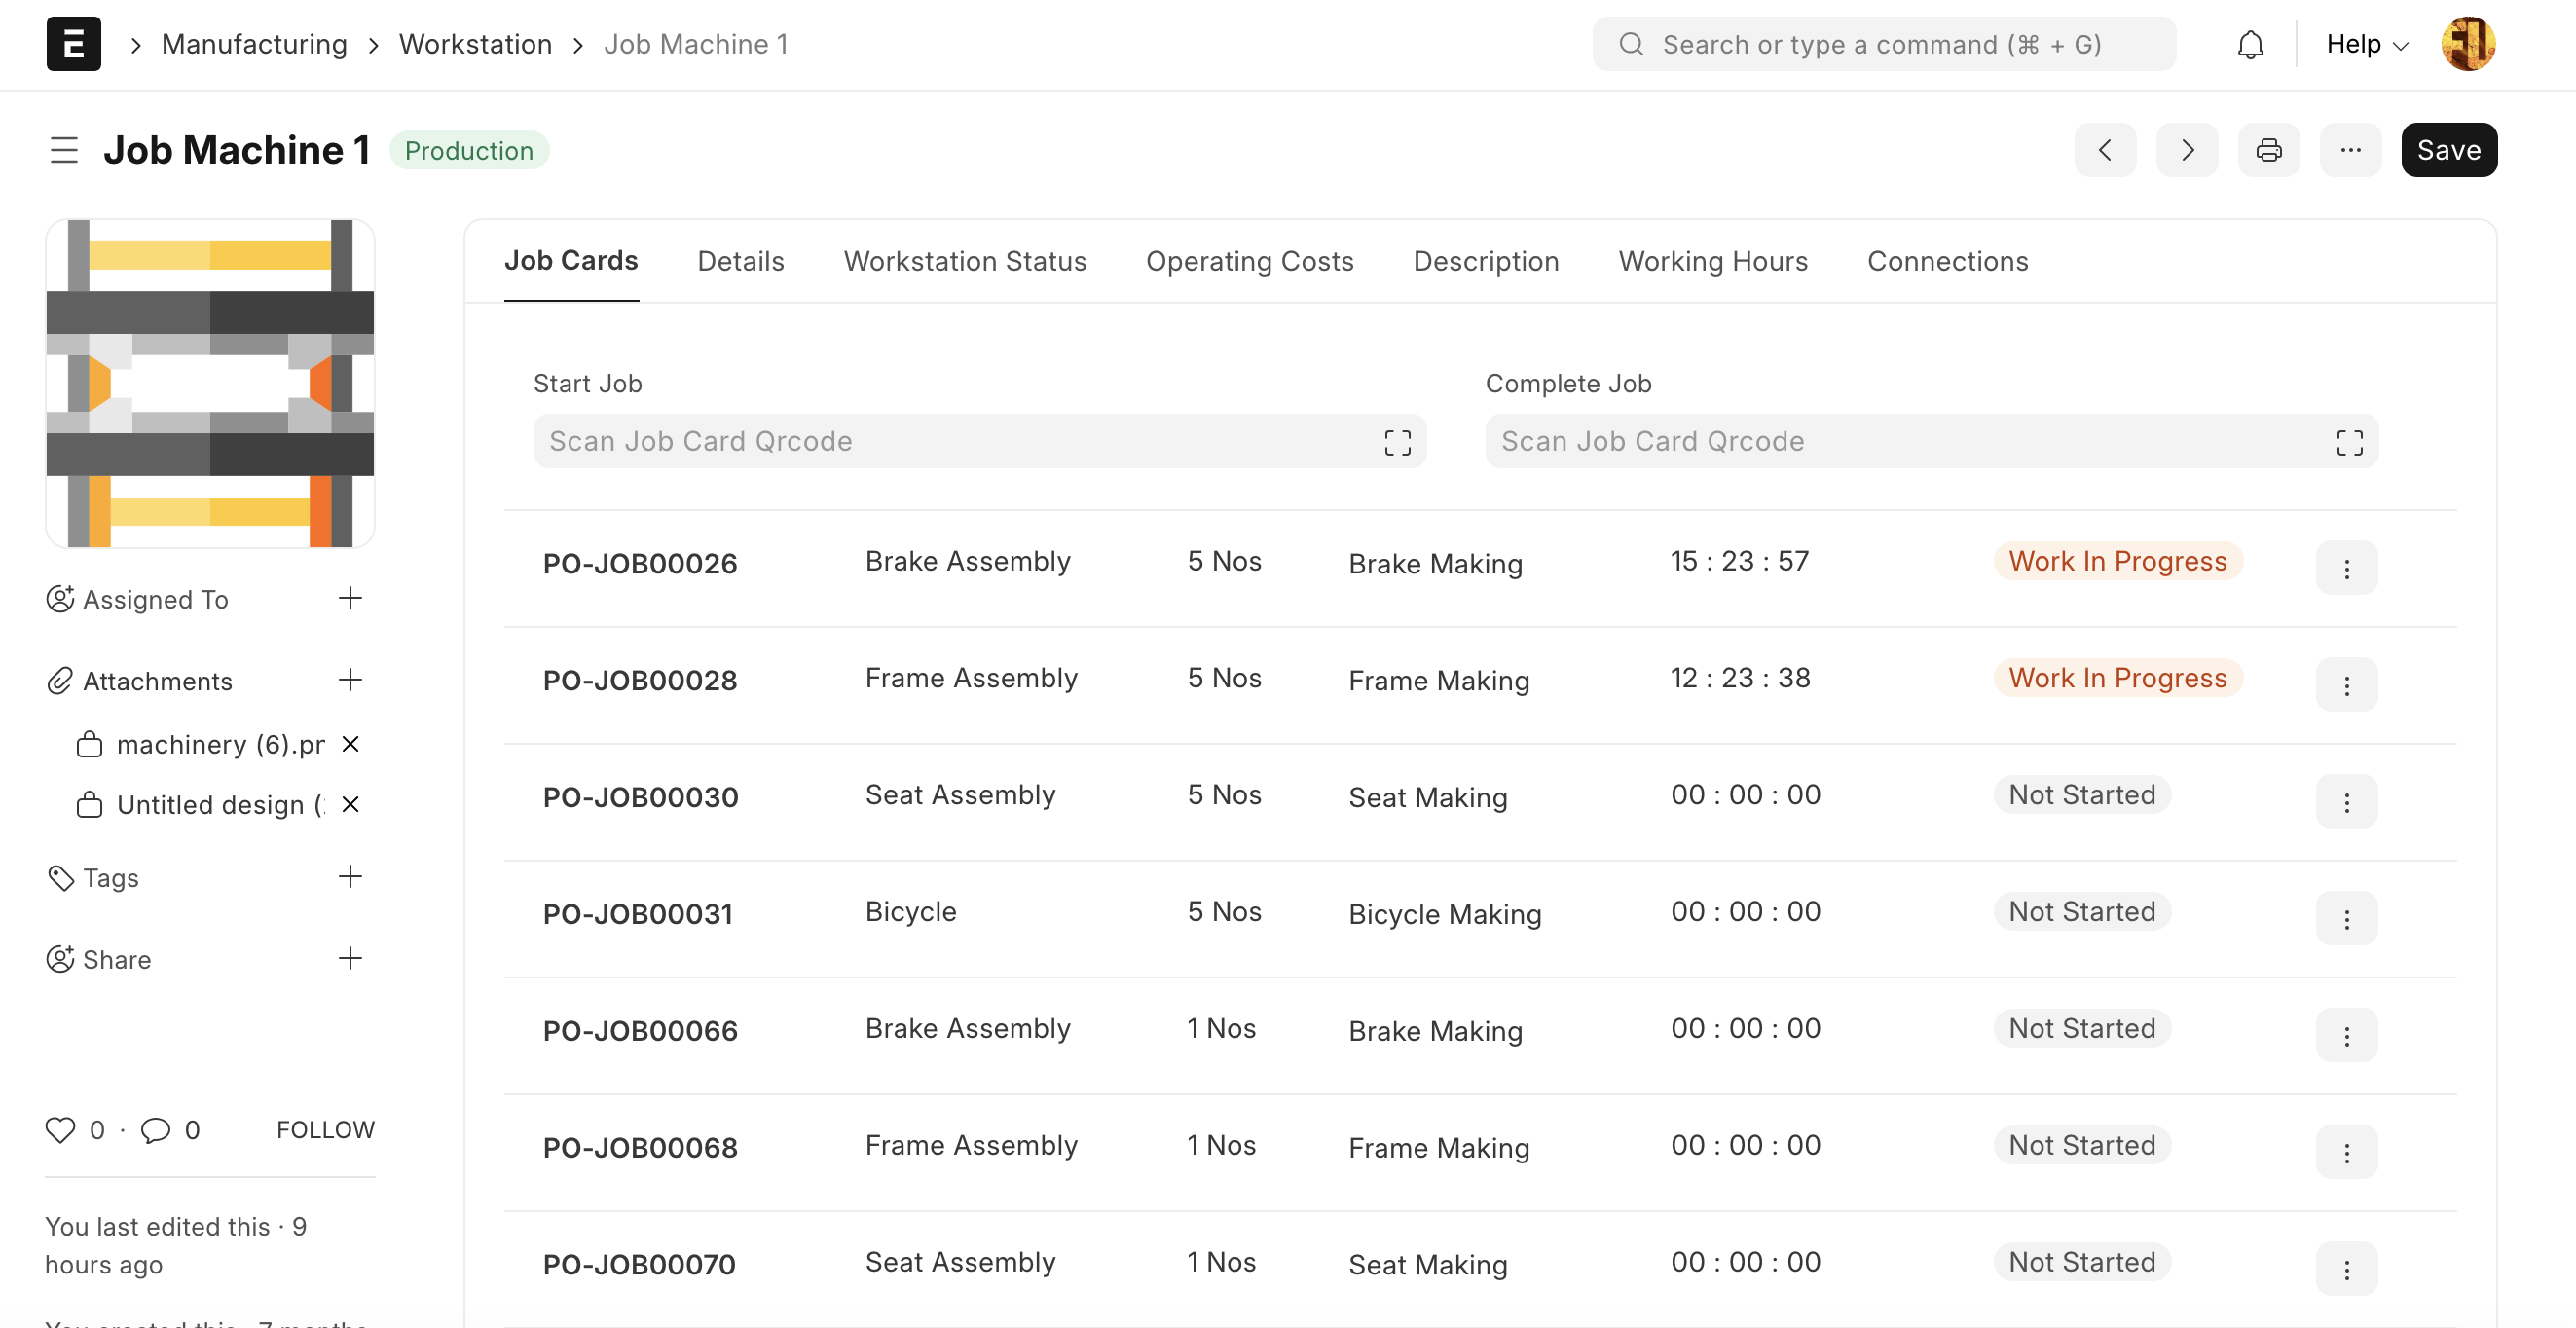Expand the Tags section
This screenshot has height=1328, width=2576.
[349, 877]
